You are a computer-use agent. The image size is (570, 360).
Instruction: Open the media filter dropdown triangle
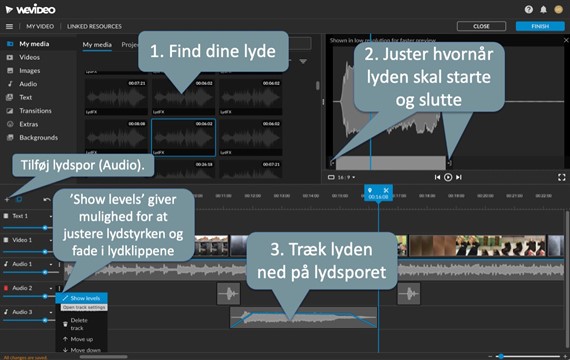click(x=303, y=61)
